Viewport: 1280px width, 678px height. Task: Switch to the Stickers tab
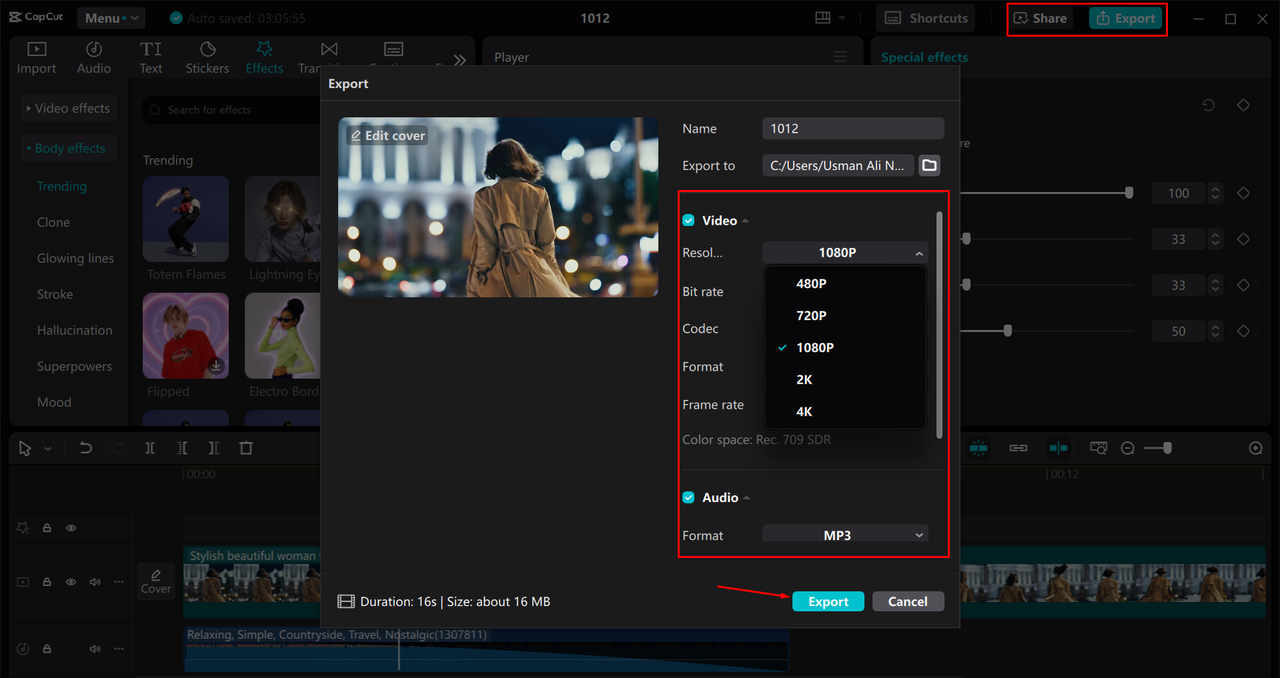pos(208,58)
